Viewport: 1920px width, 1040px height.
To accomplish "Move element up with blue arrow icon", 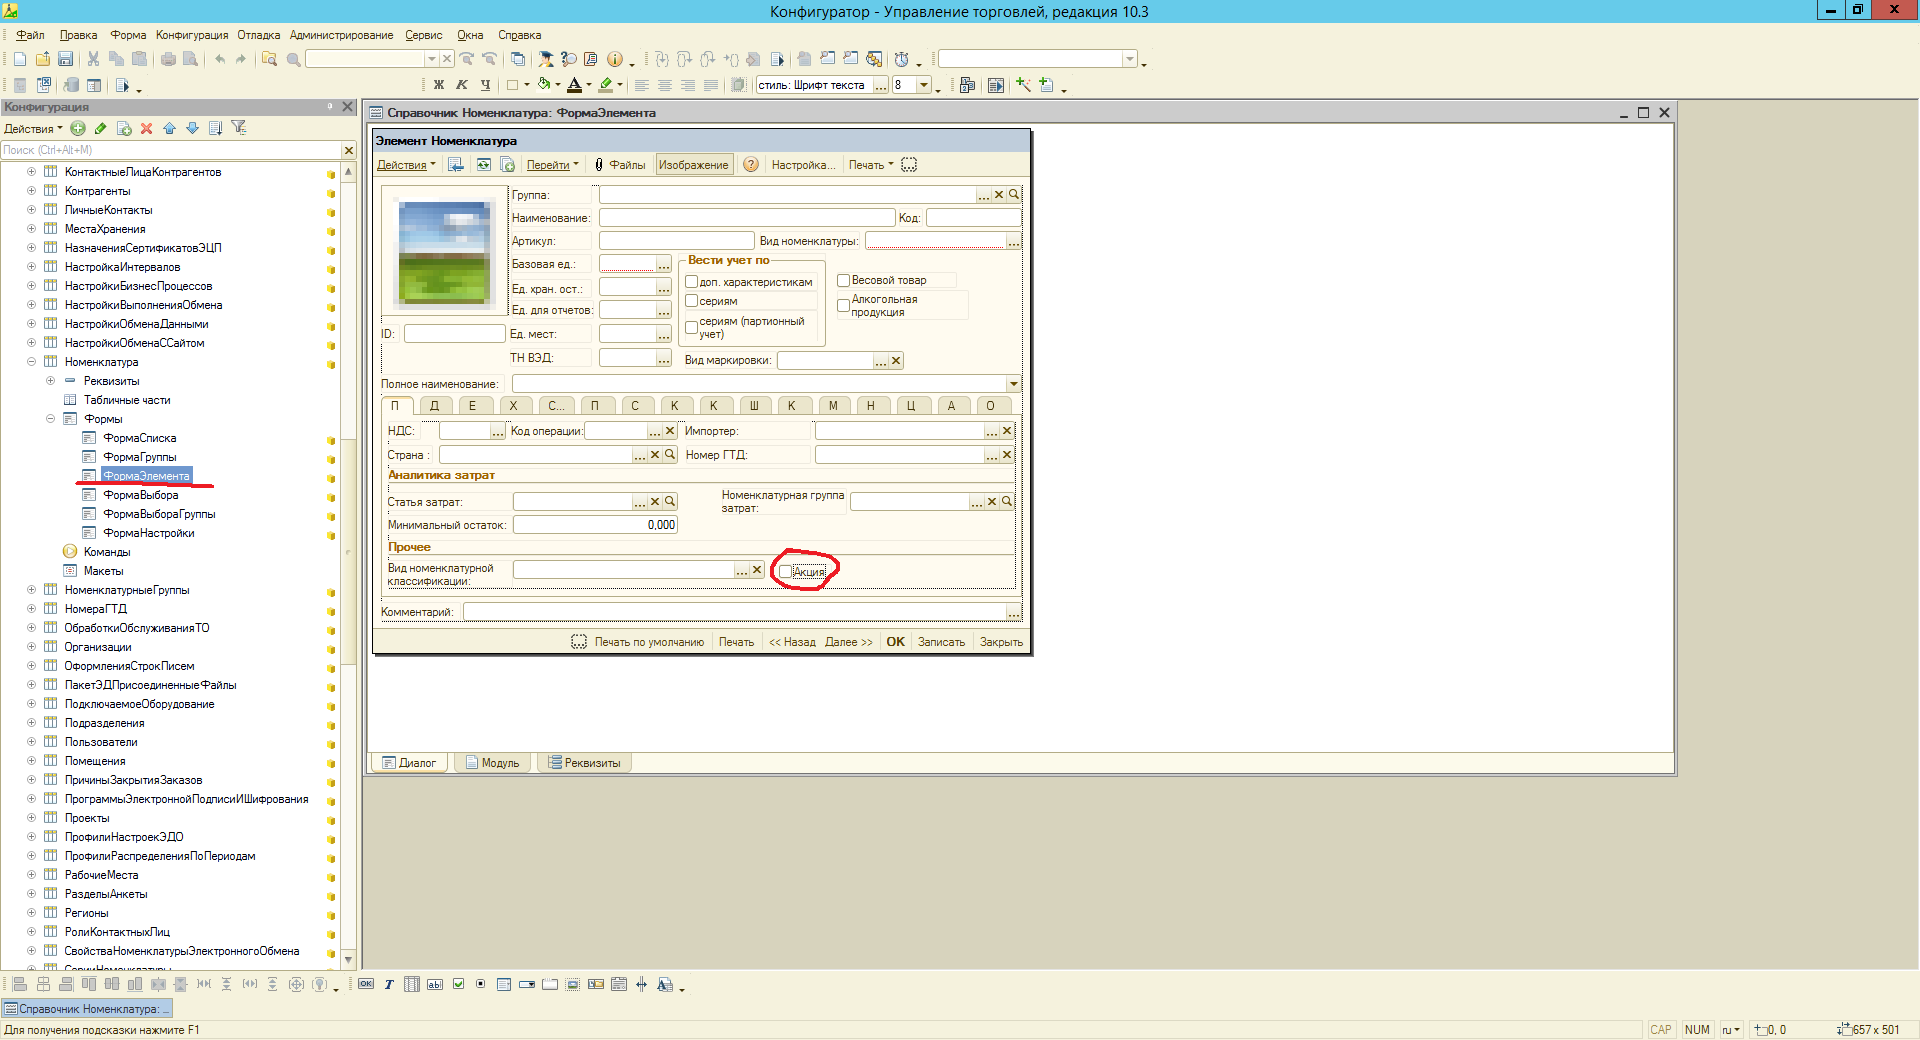I will [x=169, y=128].
